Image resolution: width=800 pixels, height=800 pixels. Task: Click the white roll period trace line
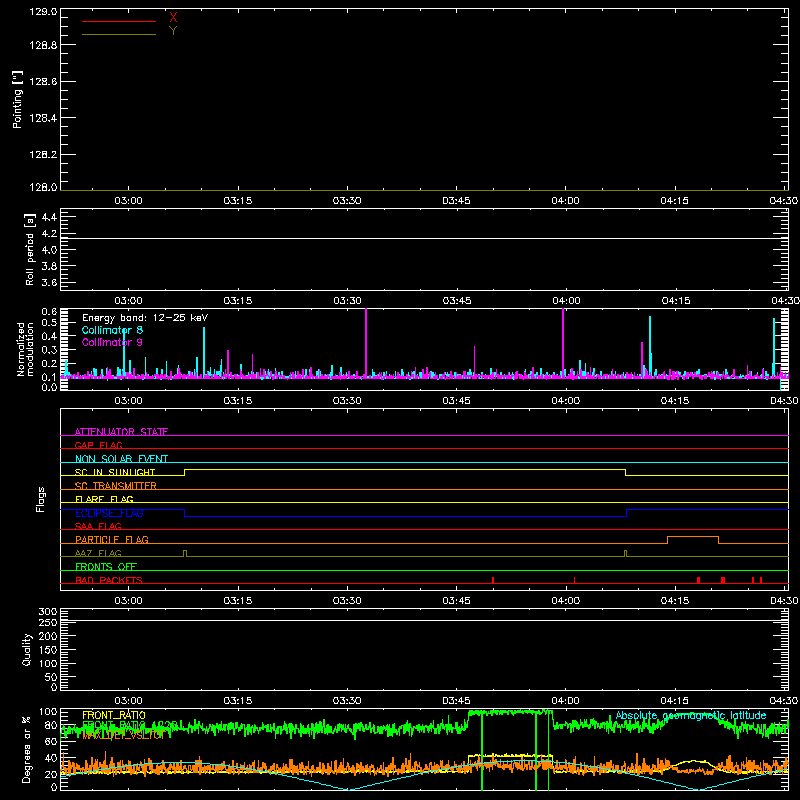[x=424, y=238]
